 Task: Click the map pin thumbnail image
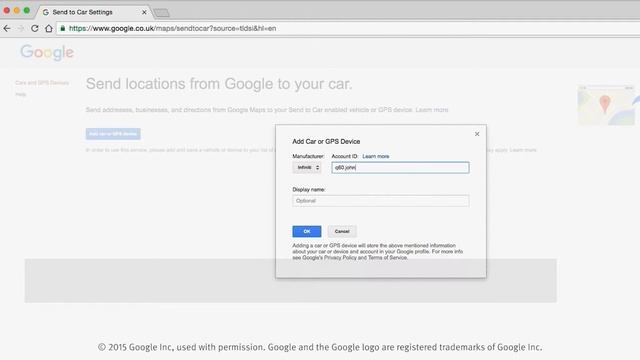(607, 105)
